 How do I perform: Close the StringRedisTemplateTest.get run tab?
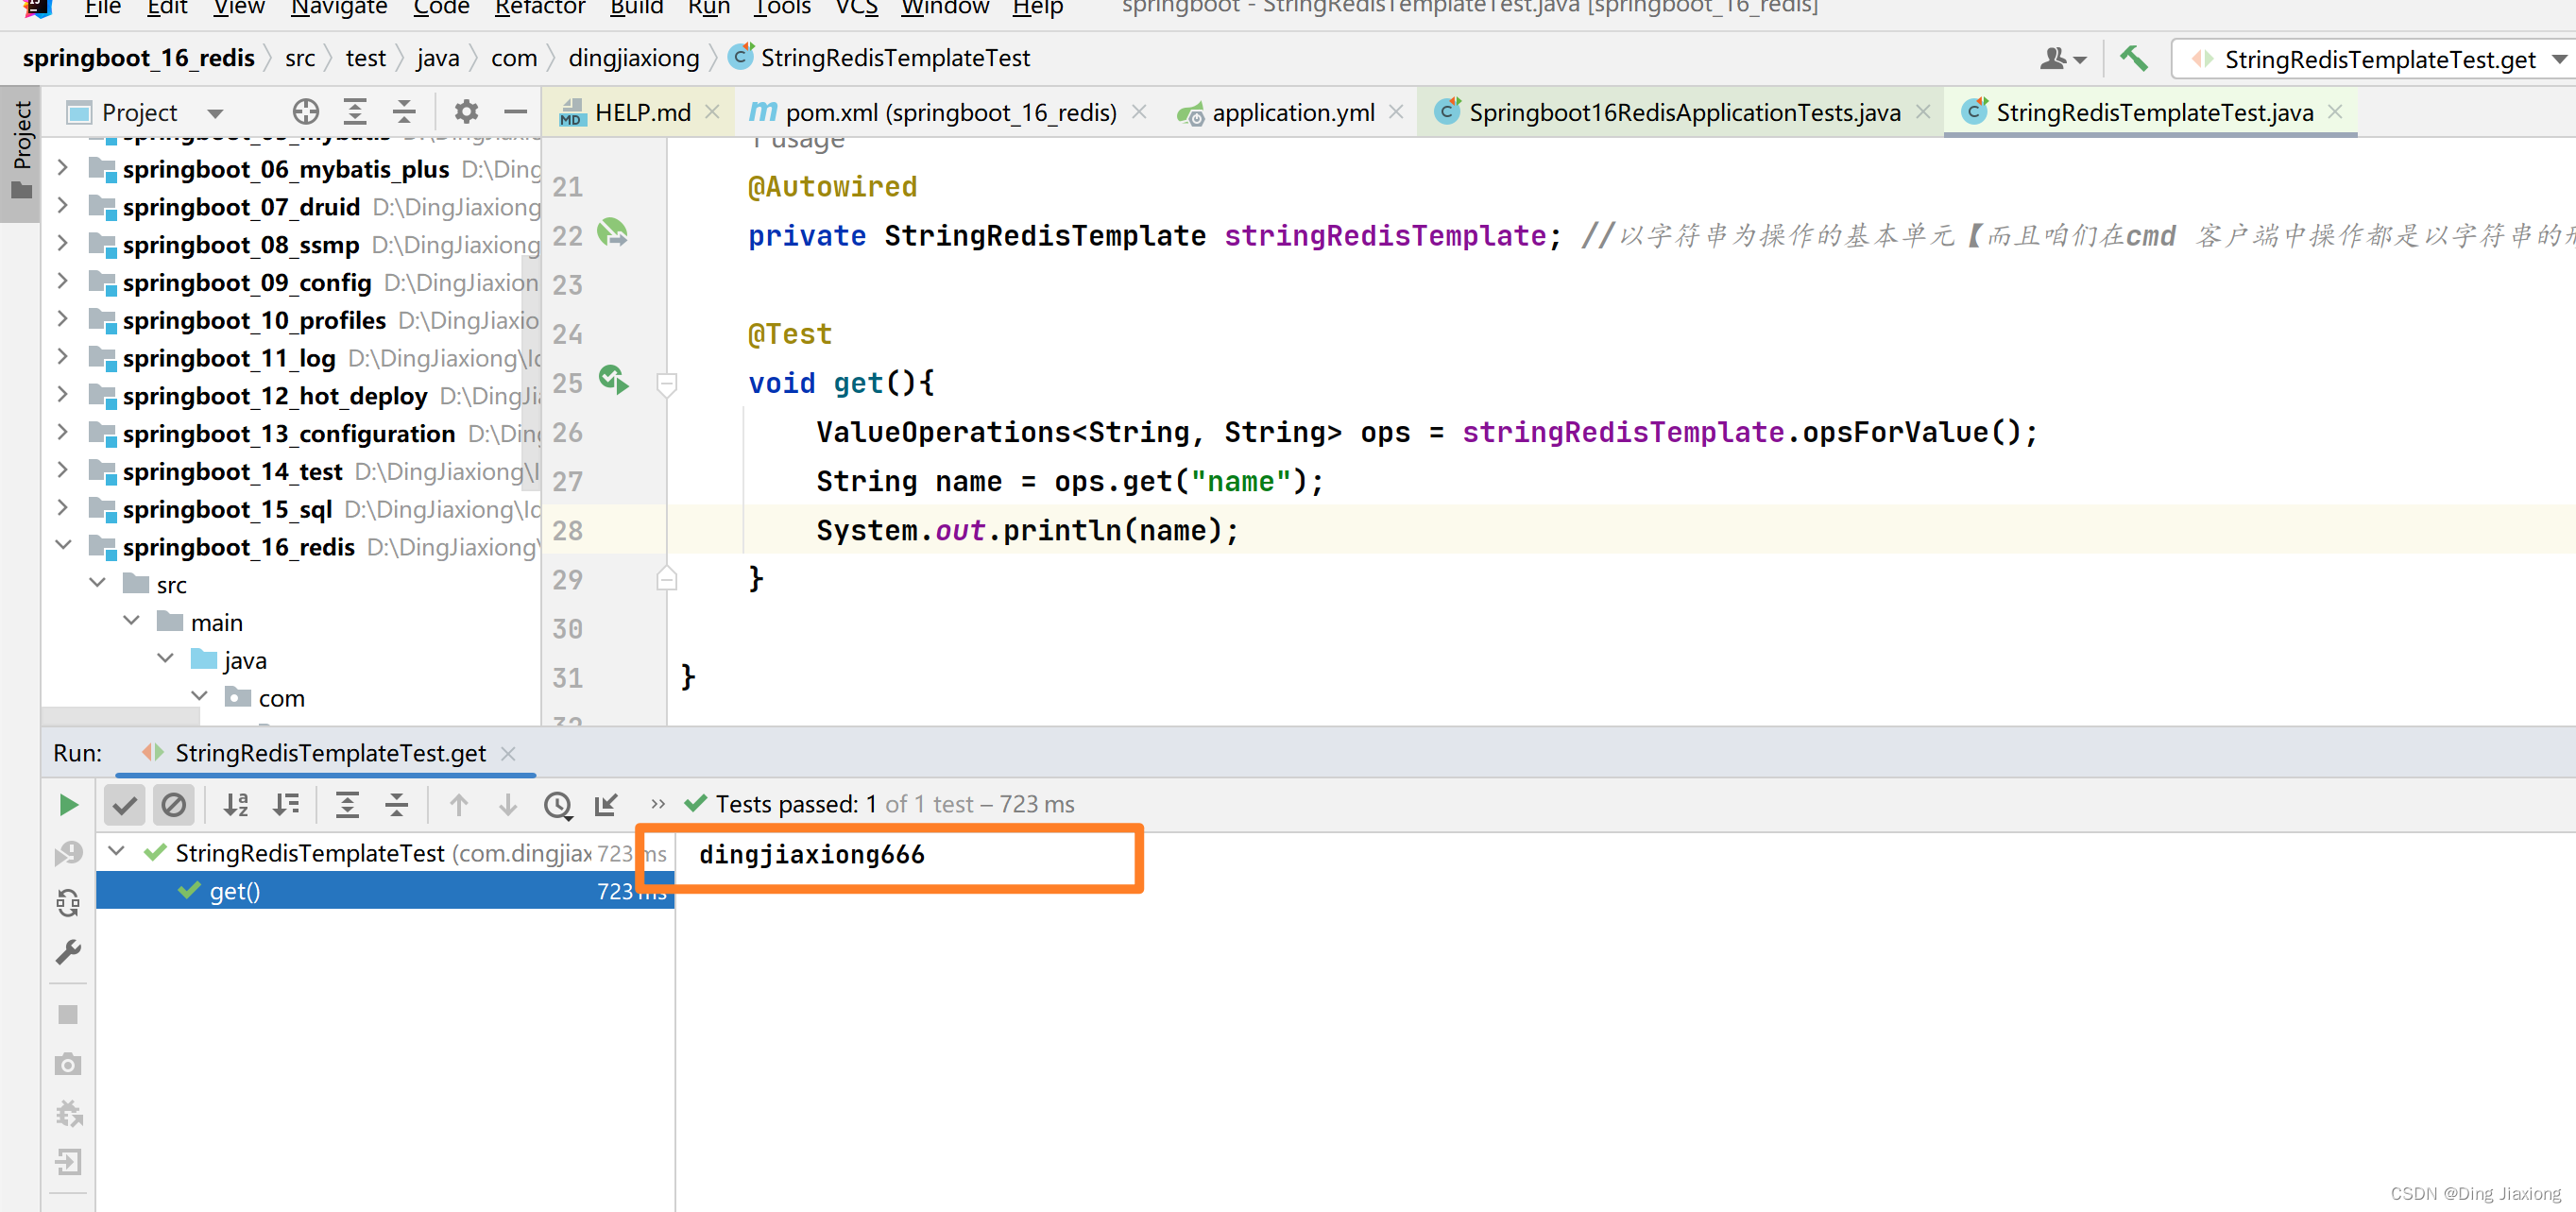tap(508, 754)
